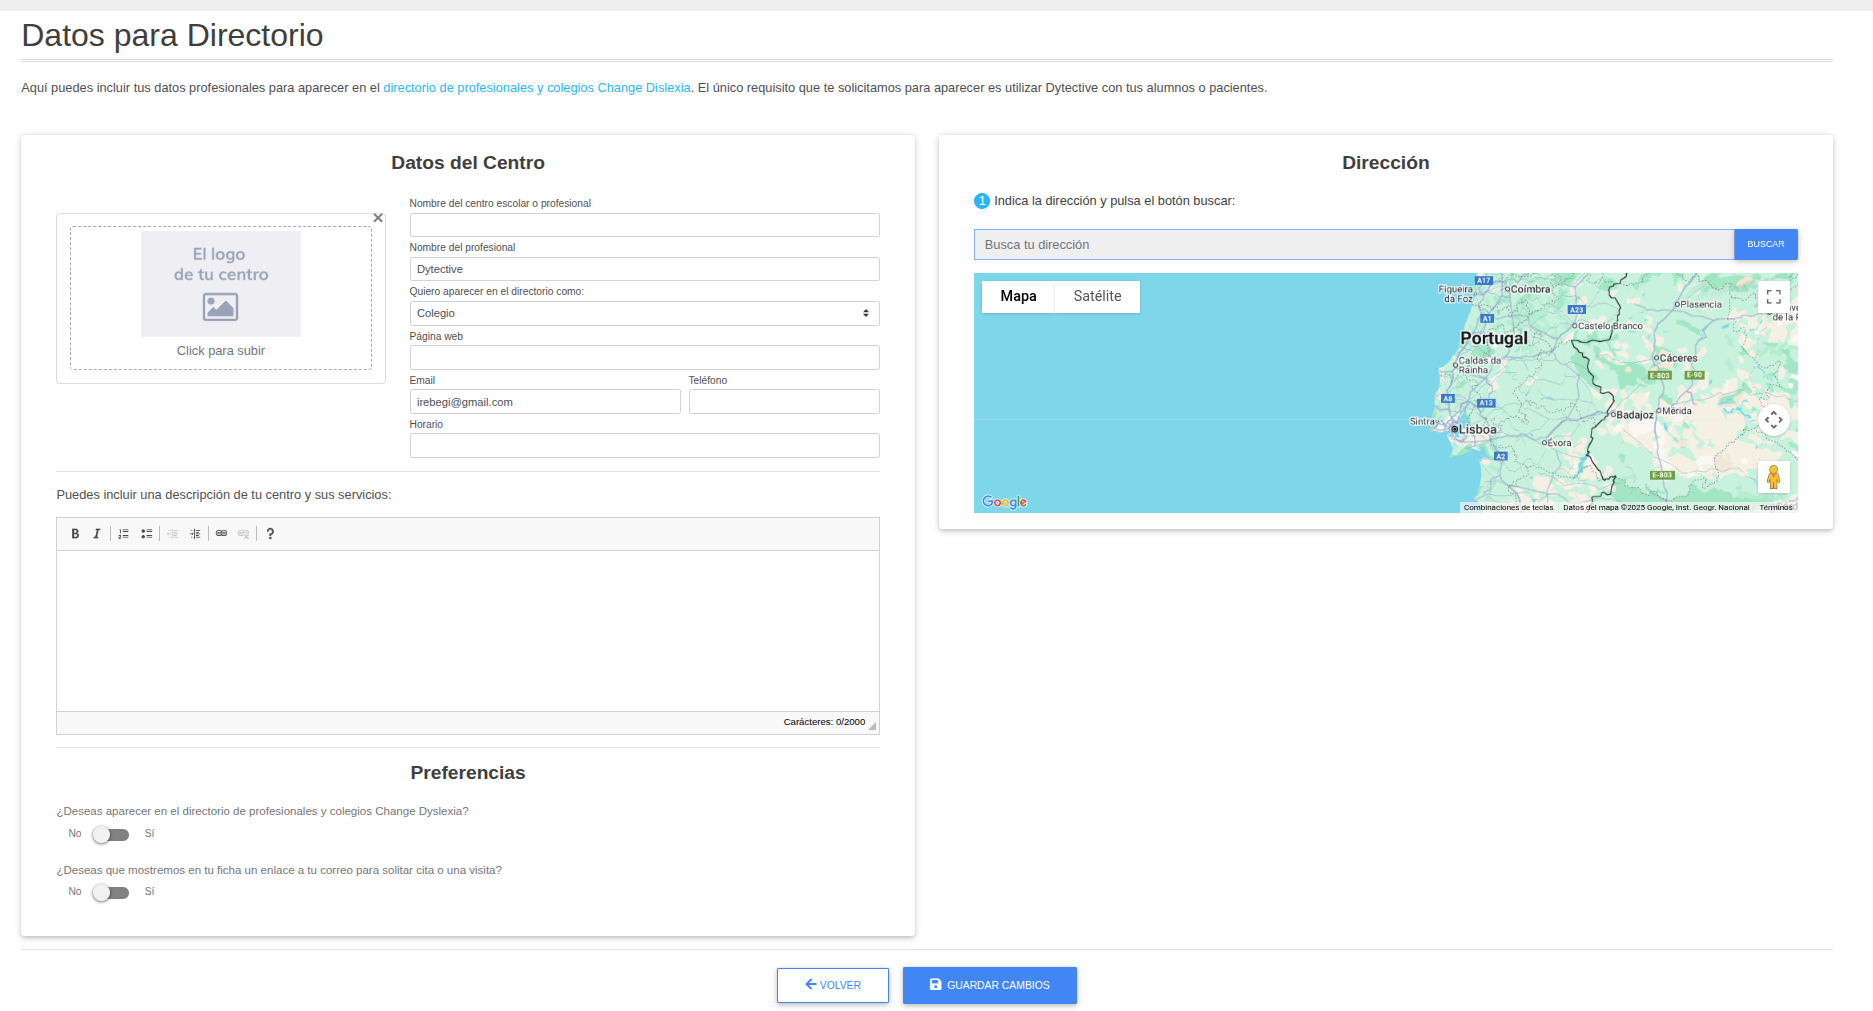The height and width of the screenshot is (1011, 1873).
Task: Switch the map to Mapa view
Action: (1018, 296)
